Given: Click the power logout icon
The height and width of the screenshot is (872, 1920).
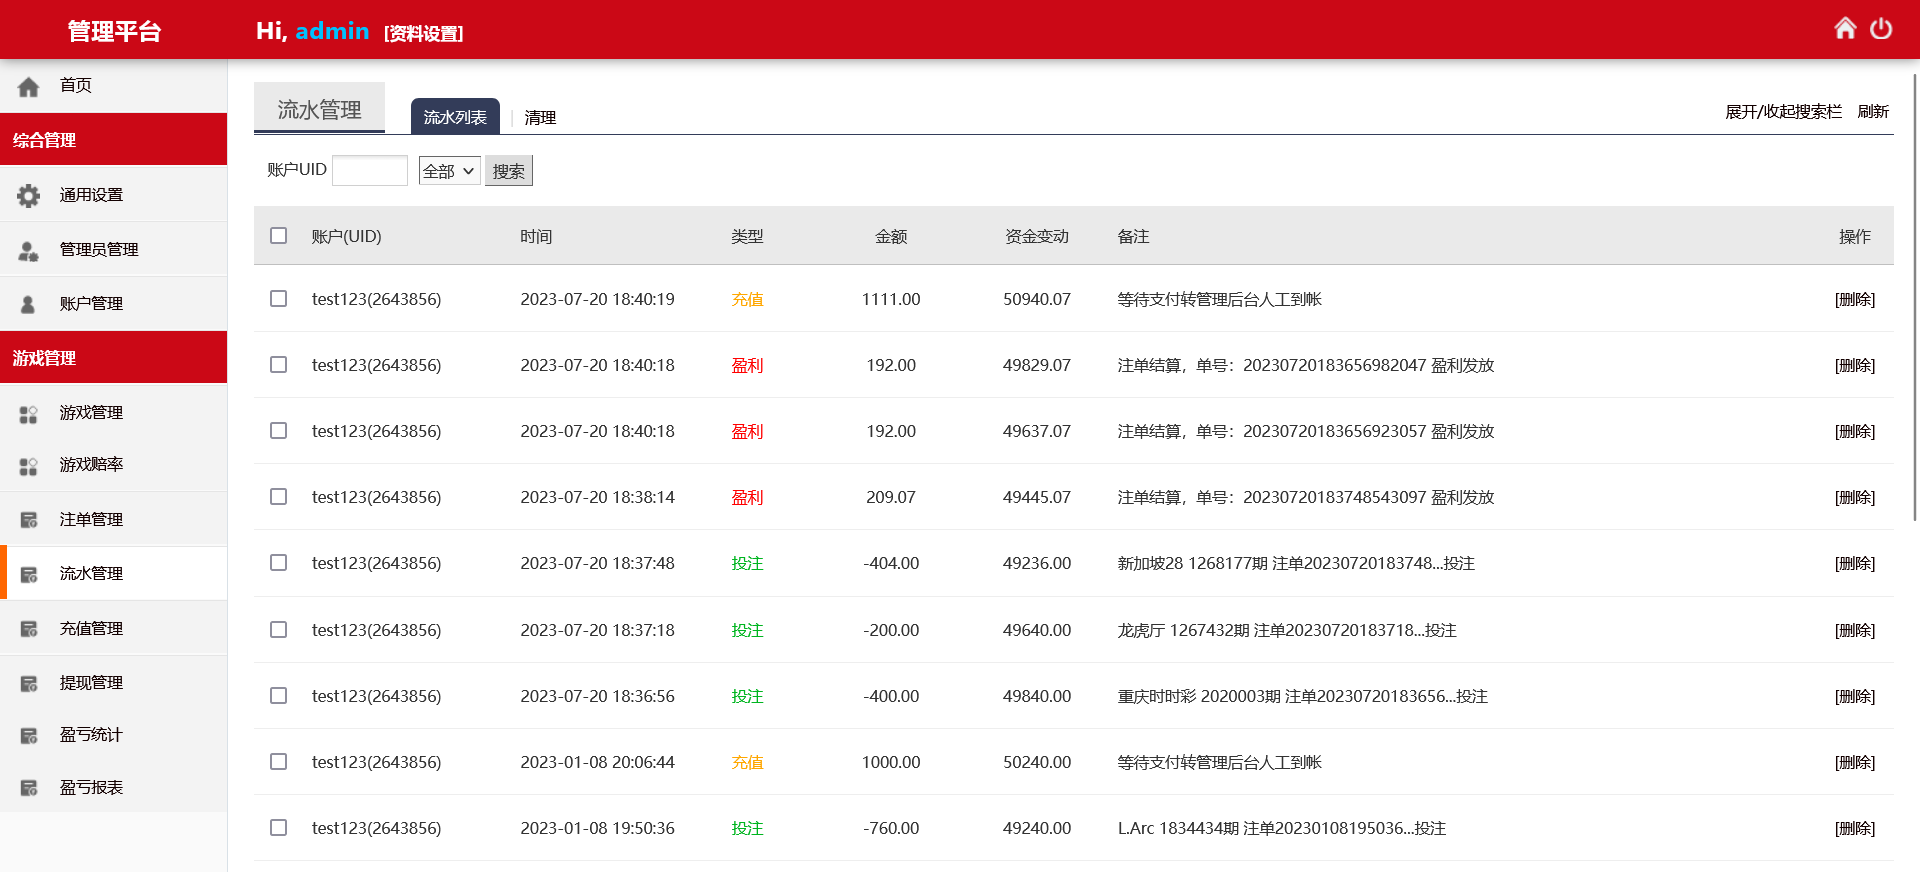Looking at the screenshot, I should [x=1881, y=29].
